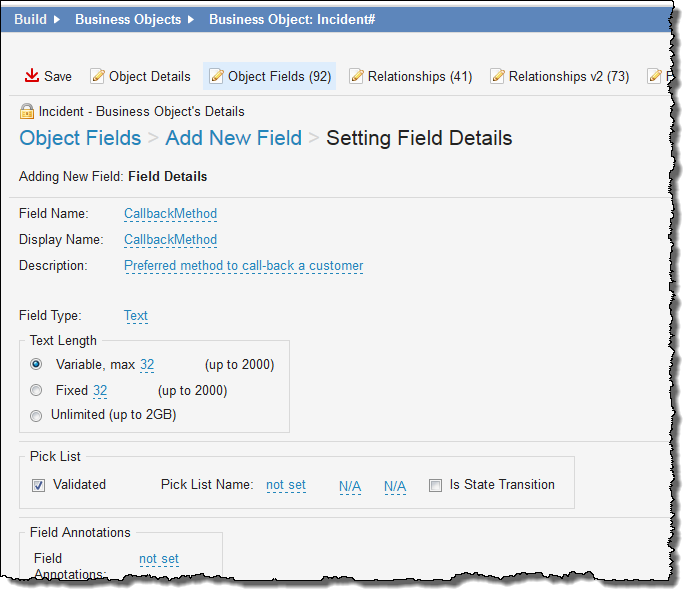Expand the Business Objects breadcrumb arrow
Viewport: 691px width, 596px height.
[x=191, y=19]
